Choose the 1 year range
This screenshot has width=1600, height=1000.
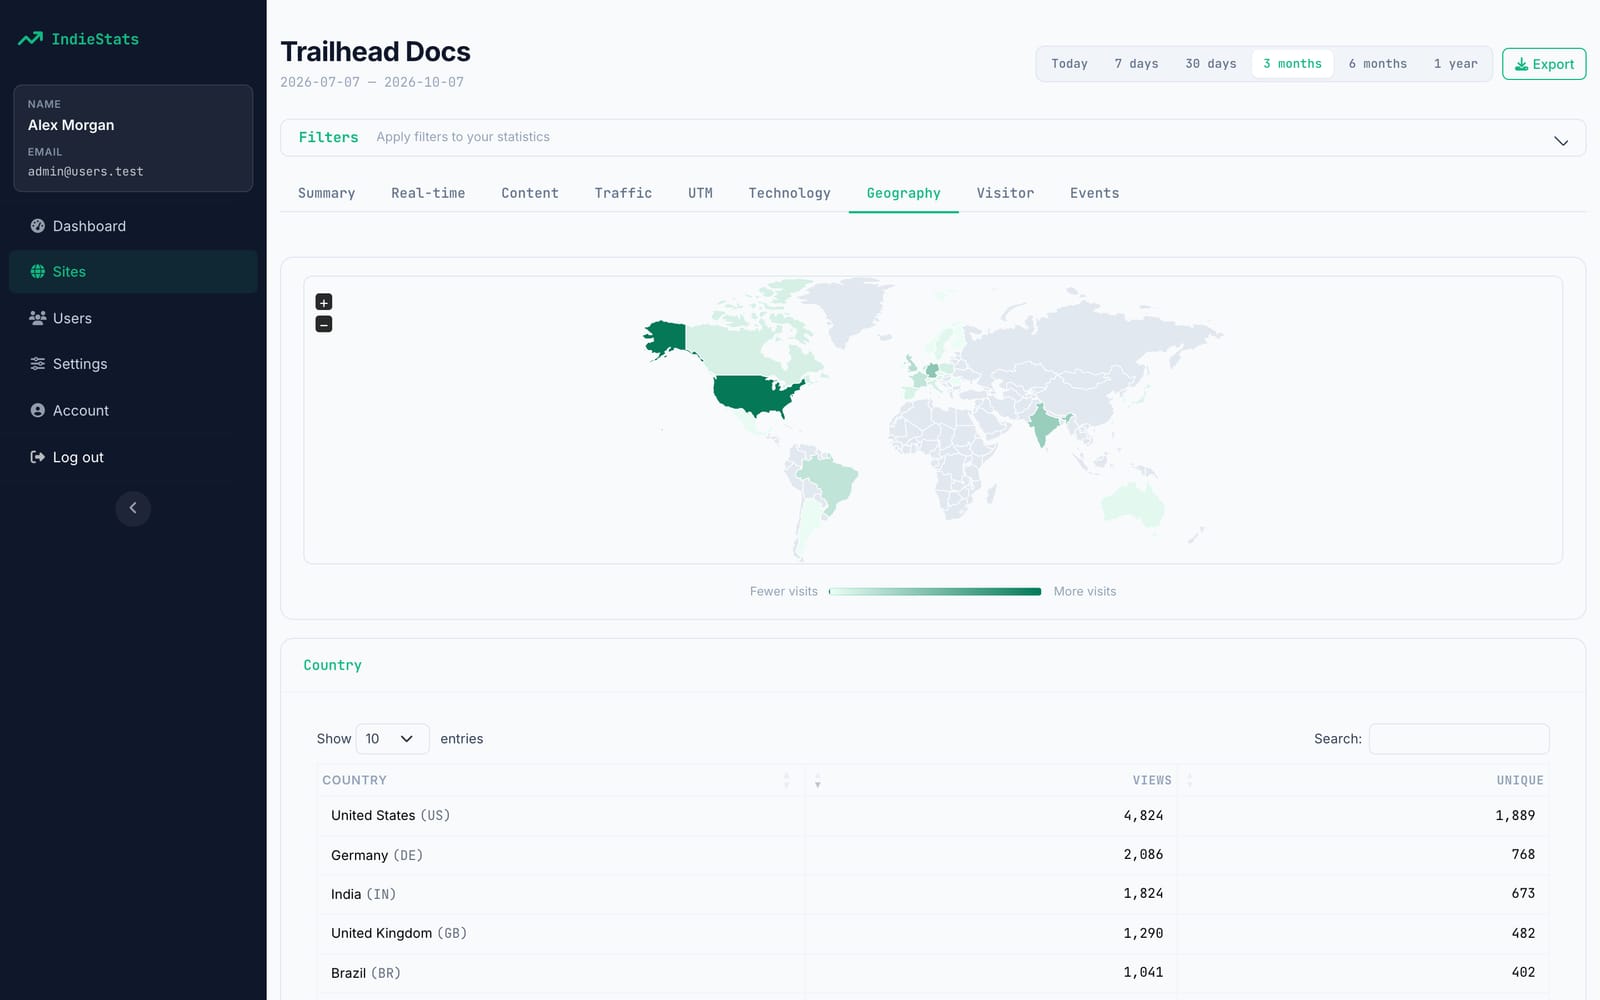(x=1455, y=64)
